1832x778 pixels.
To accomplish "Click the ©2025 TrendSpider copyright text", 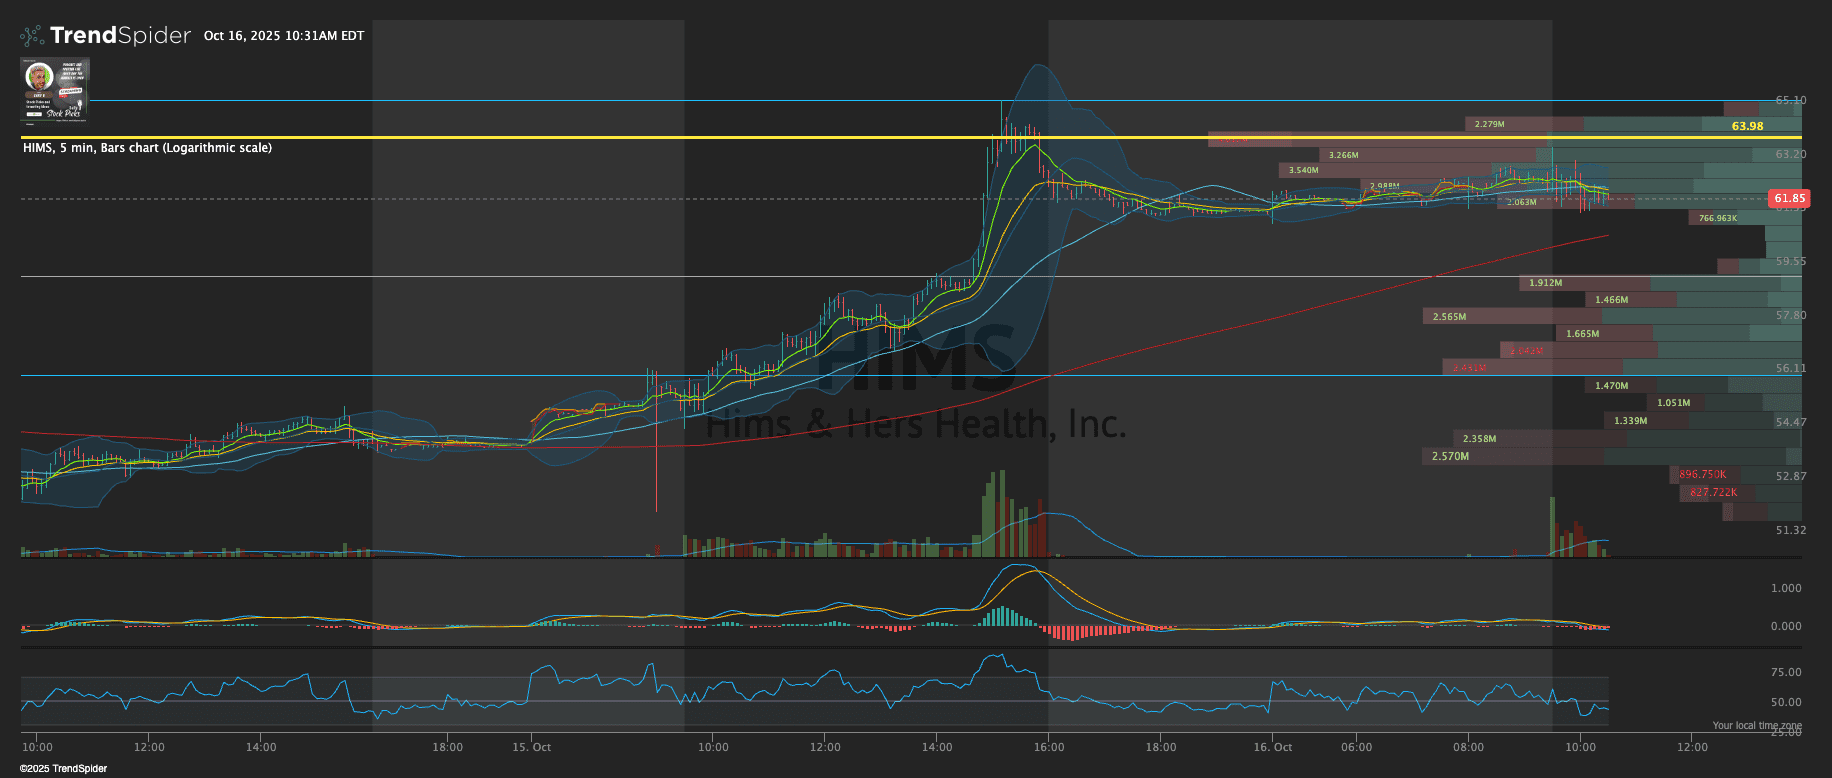I will [64, 769].
